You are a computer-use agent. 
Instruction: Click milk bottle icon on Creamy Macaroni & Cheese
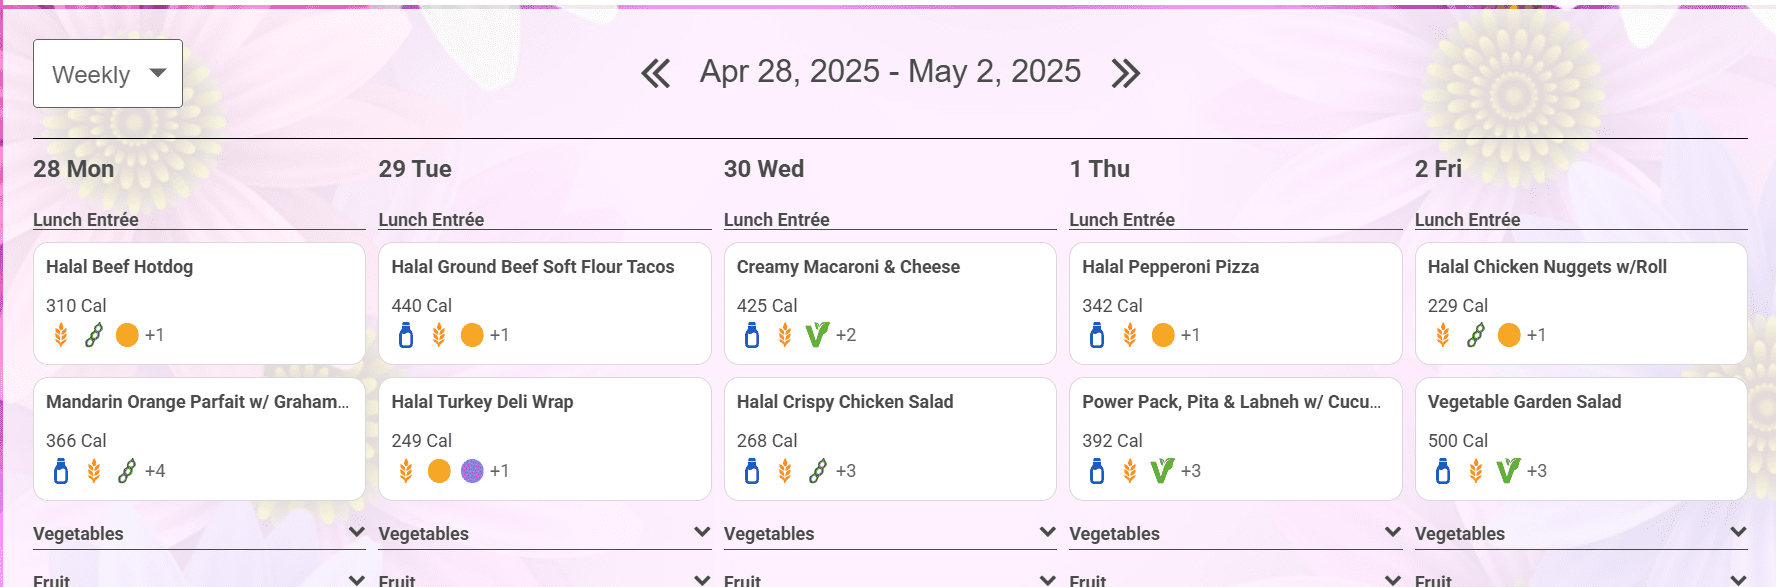point(752,335)
